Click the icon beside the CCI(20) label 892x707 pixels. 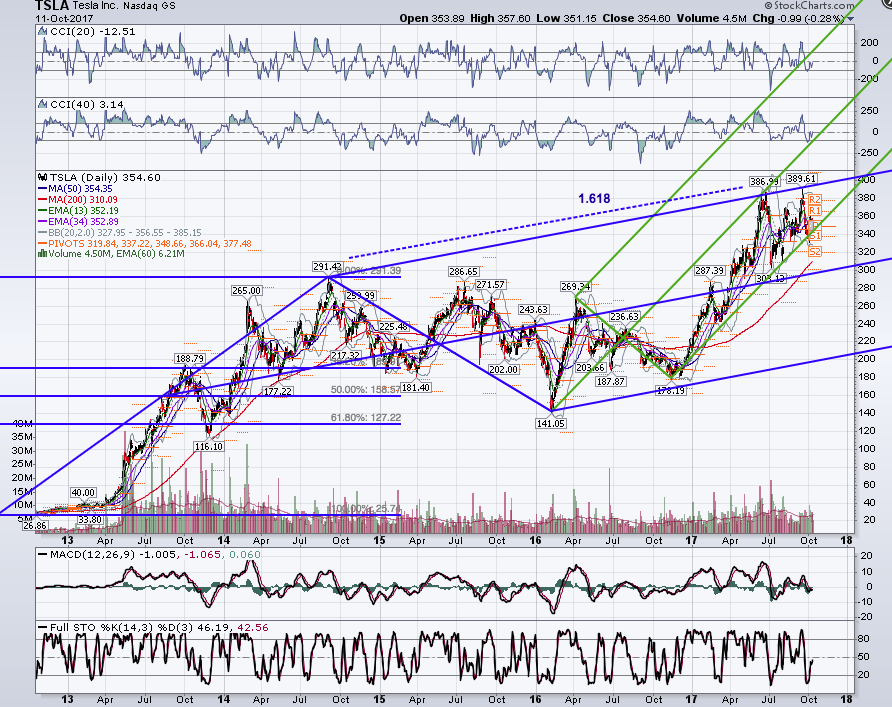coord(42,32)
